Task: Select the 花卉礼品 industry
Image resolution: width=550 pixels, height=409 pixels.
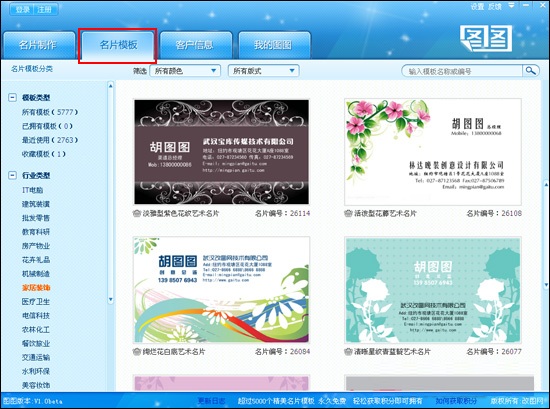Action: 36,260
